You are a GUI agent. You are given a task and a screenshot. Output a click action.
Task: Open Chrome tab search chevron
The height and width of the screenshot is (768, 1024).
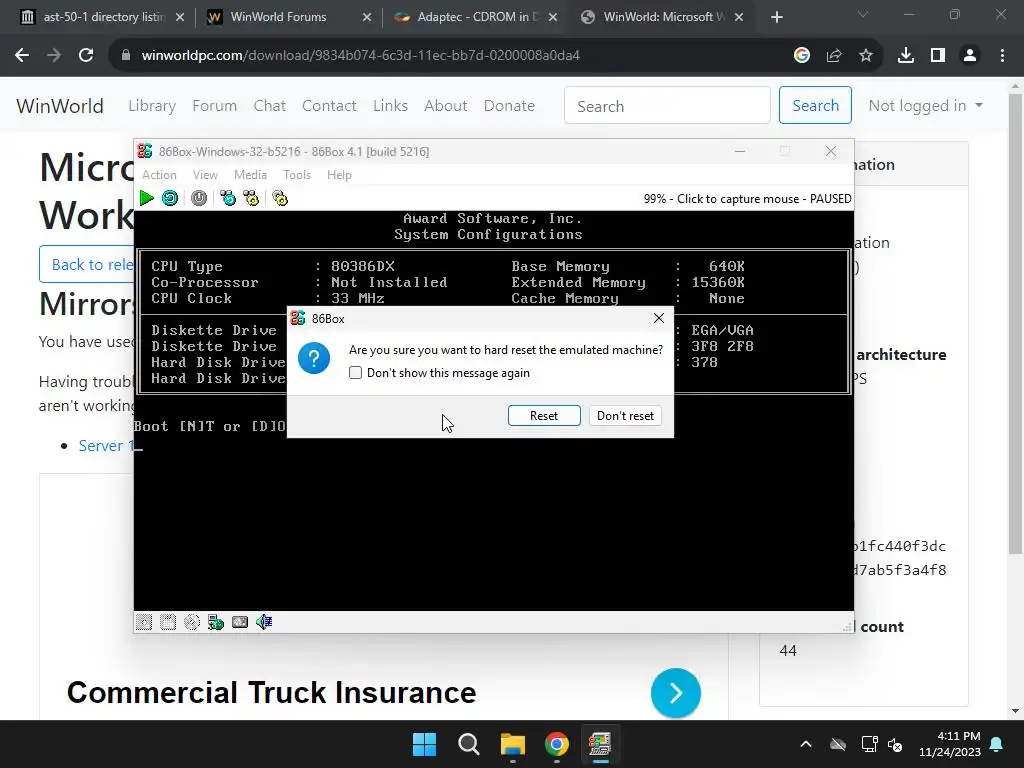coord(863,14)
